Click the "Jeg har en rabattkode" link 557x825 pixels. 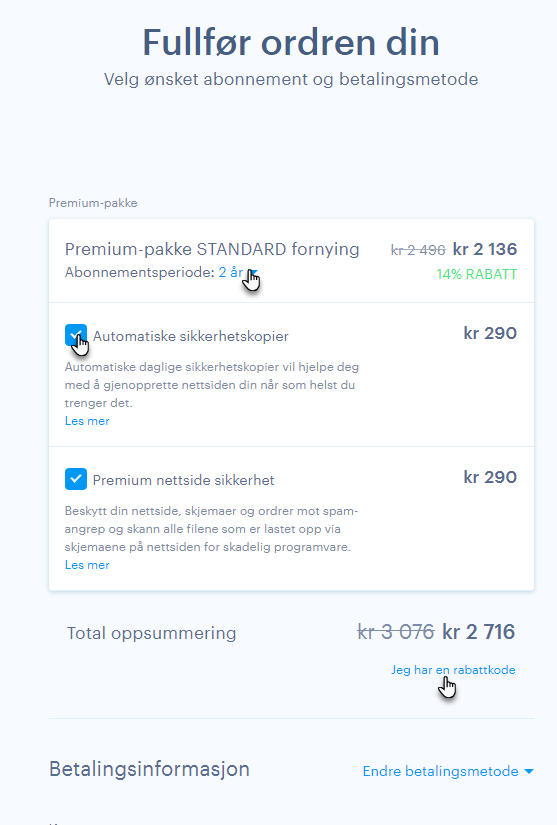pos(453,670)
